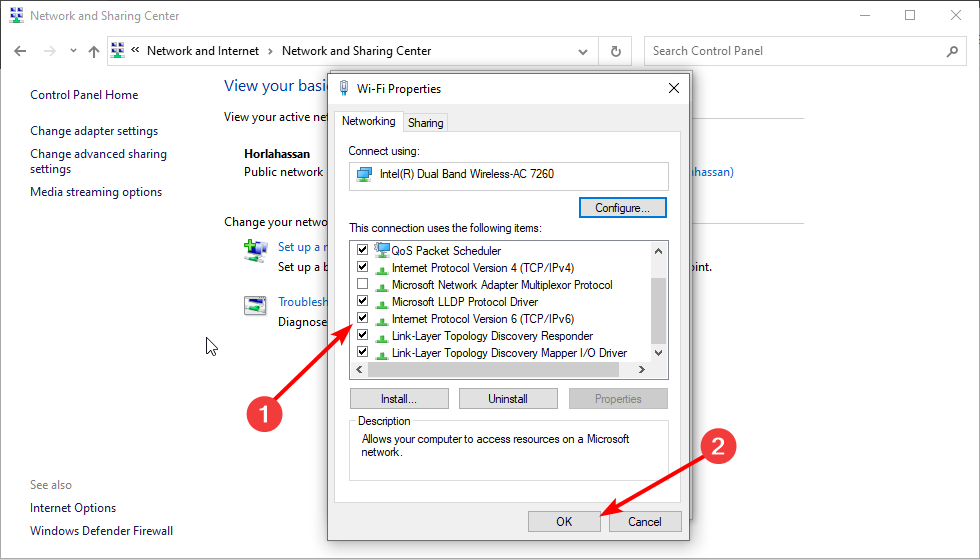Click horizontal scroll right arrow

[642, 370]
